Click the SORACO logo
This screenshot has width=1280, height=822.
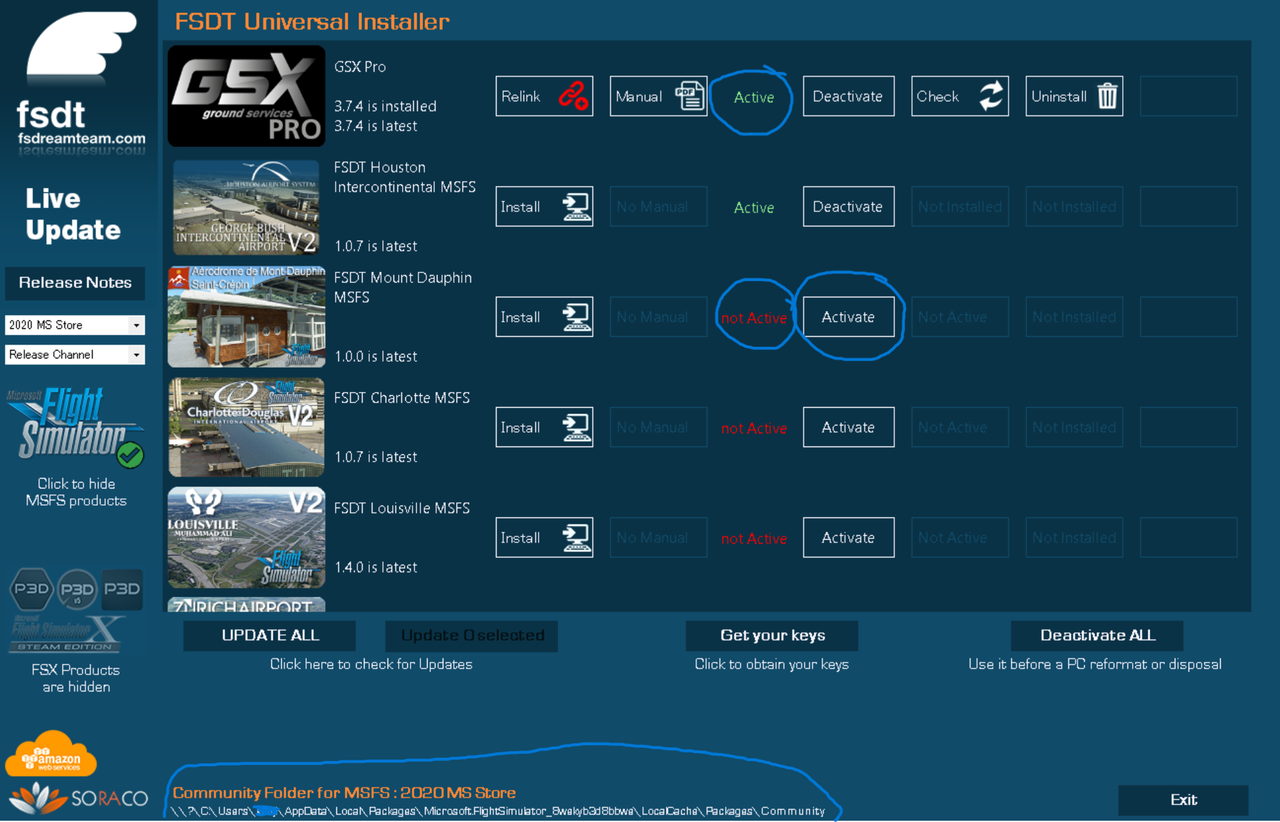tap(79, 798)
